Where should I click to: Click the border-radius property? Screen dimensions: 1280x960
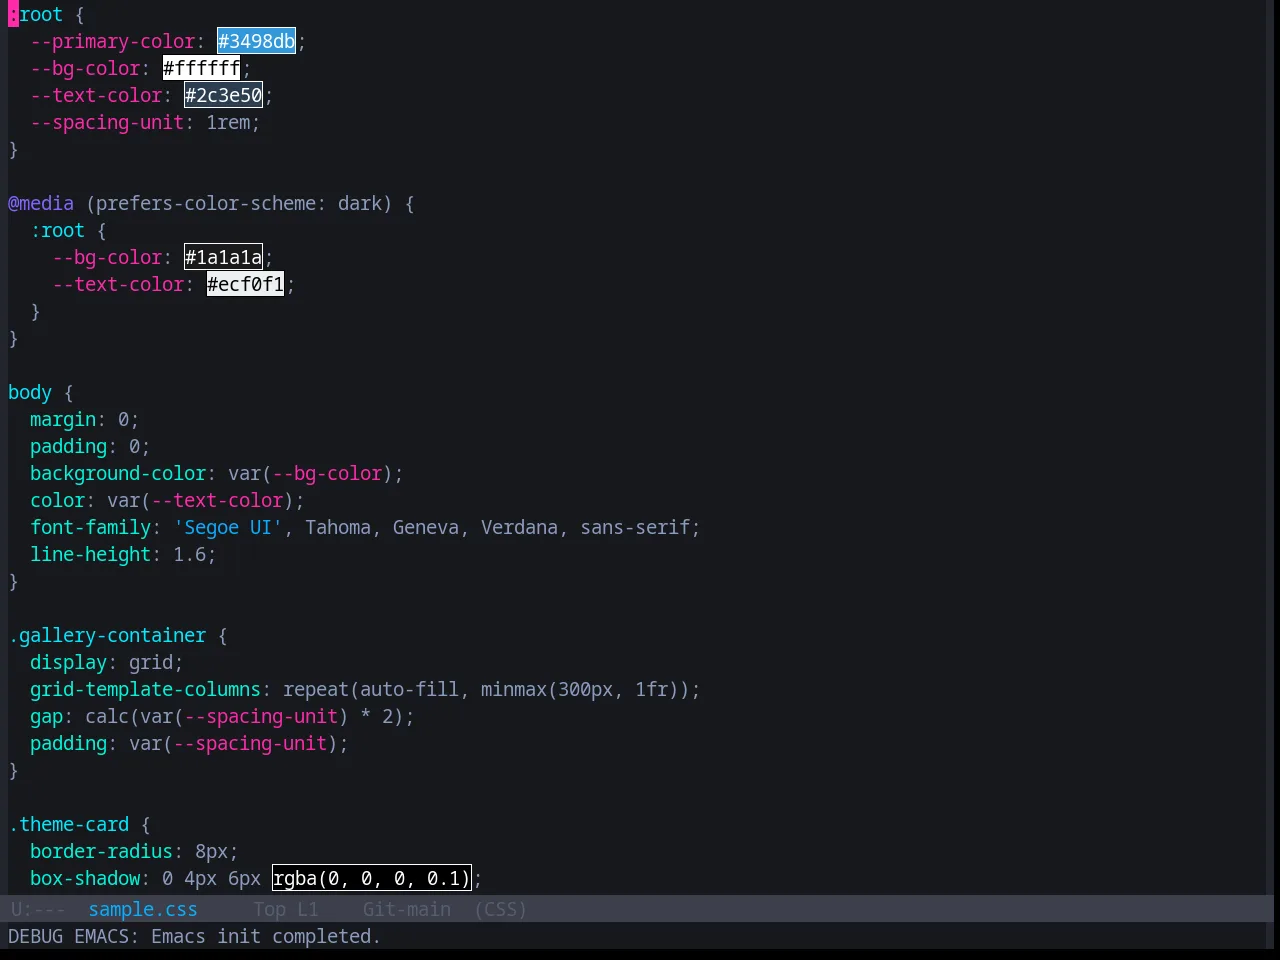click(102, 851)
